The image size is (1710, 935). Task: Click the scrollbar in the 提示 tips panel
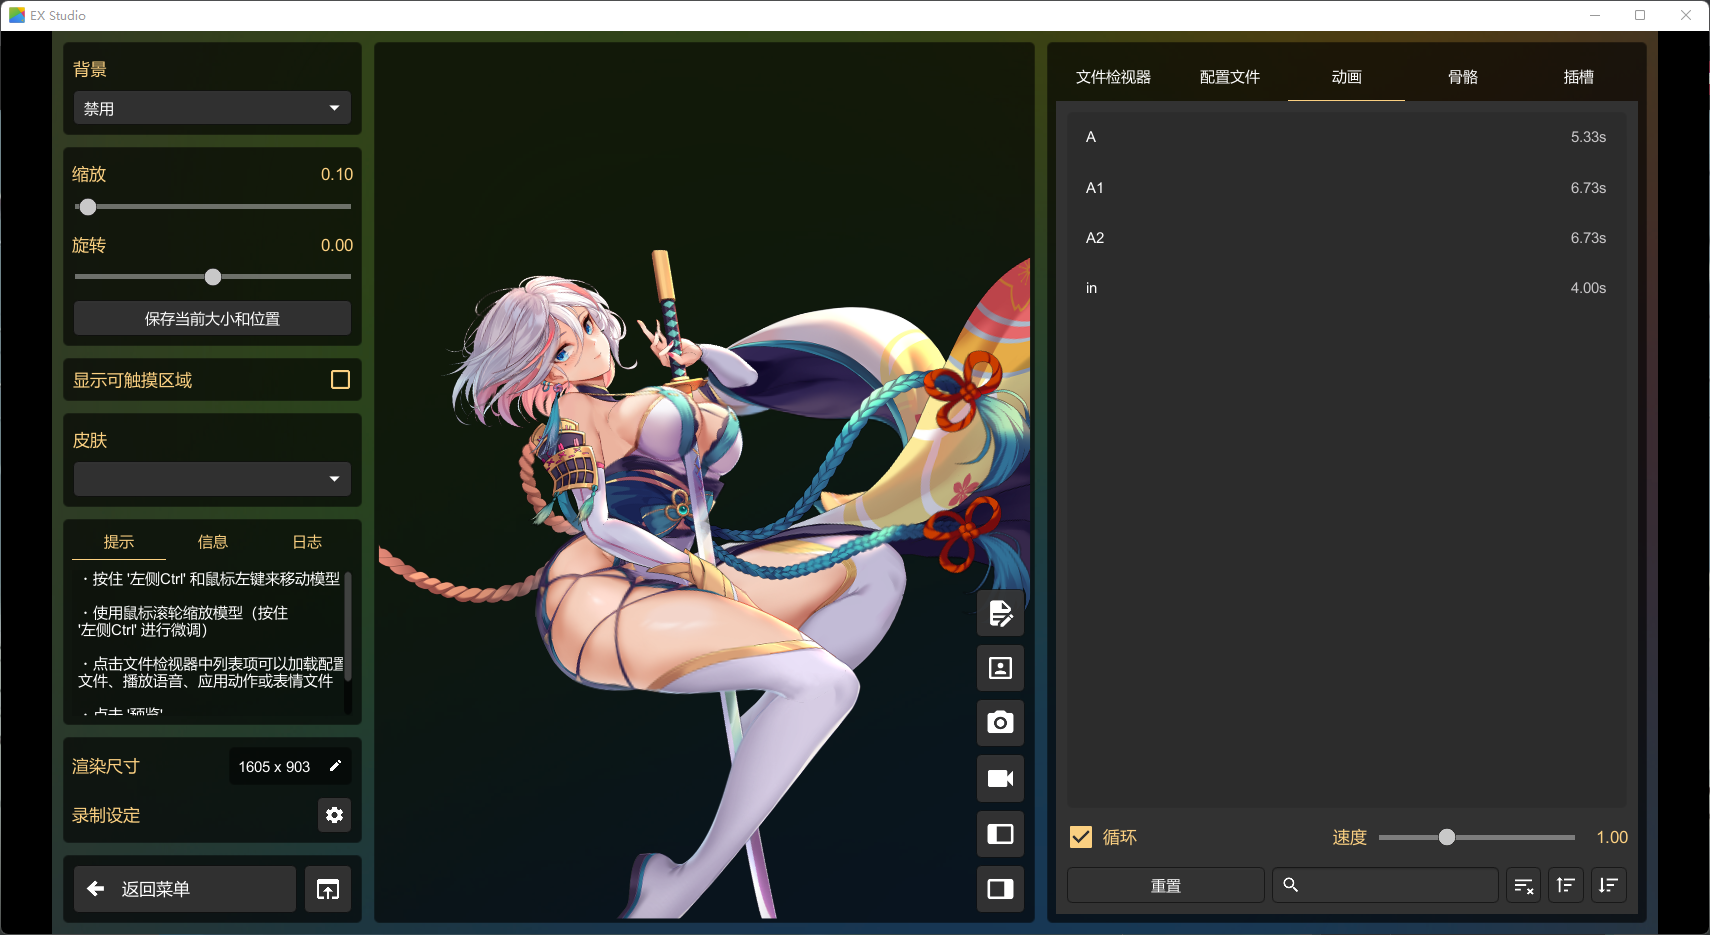click(348, 628)
